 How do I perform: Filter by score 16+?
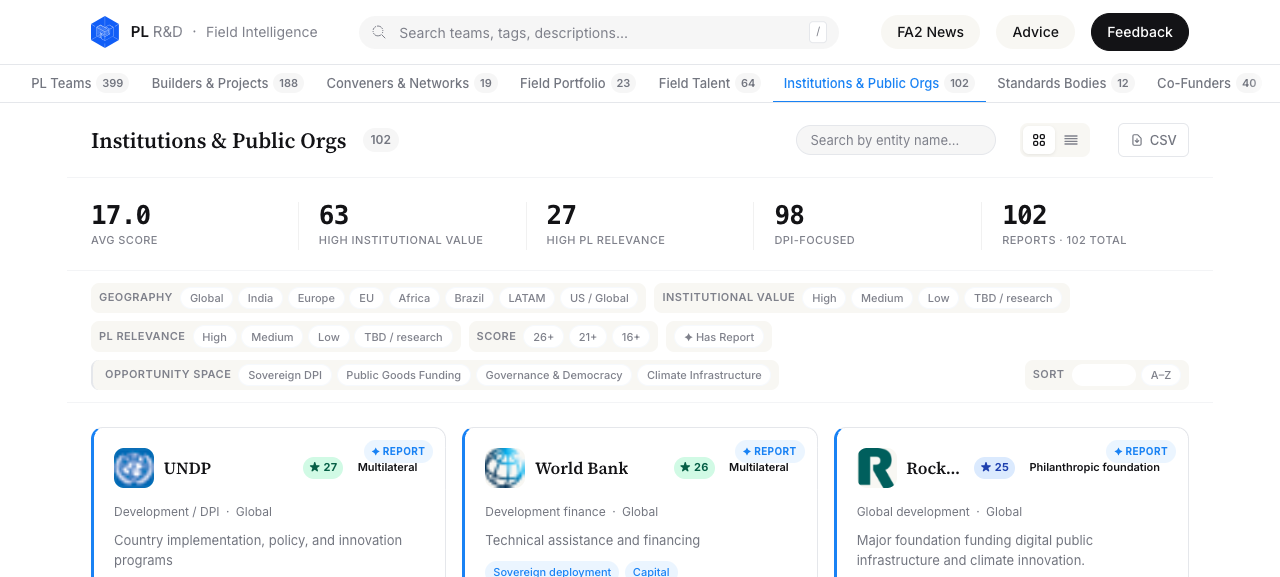pos(630,337)
